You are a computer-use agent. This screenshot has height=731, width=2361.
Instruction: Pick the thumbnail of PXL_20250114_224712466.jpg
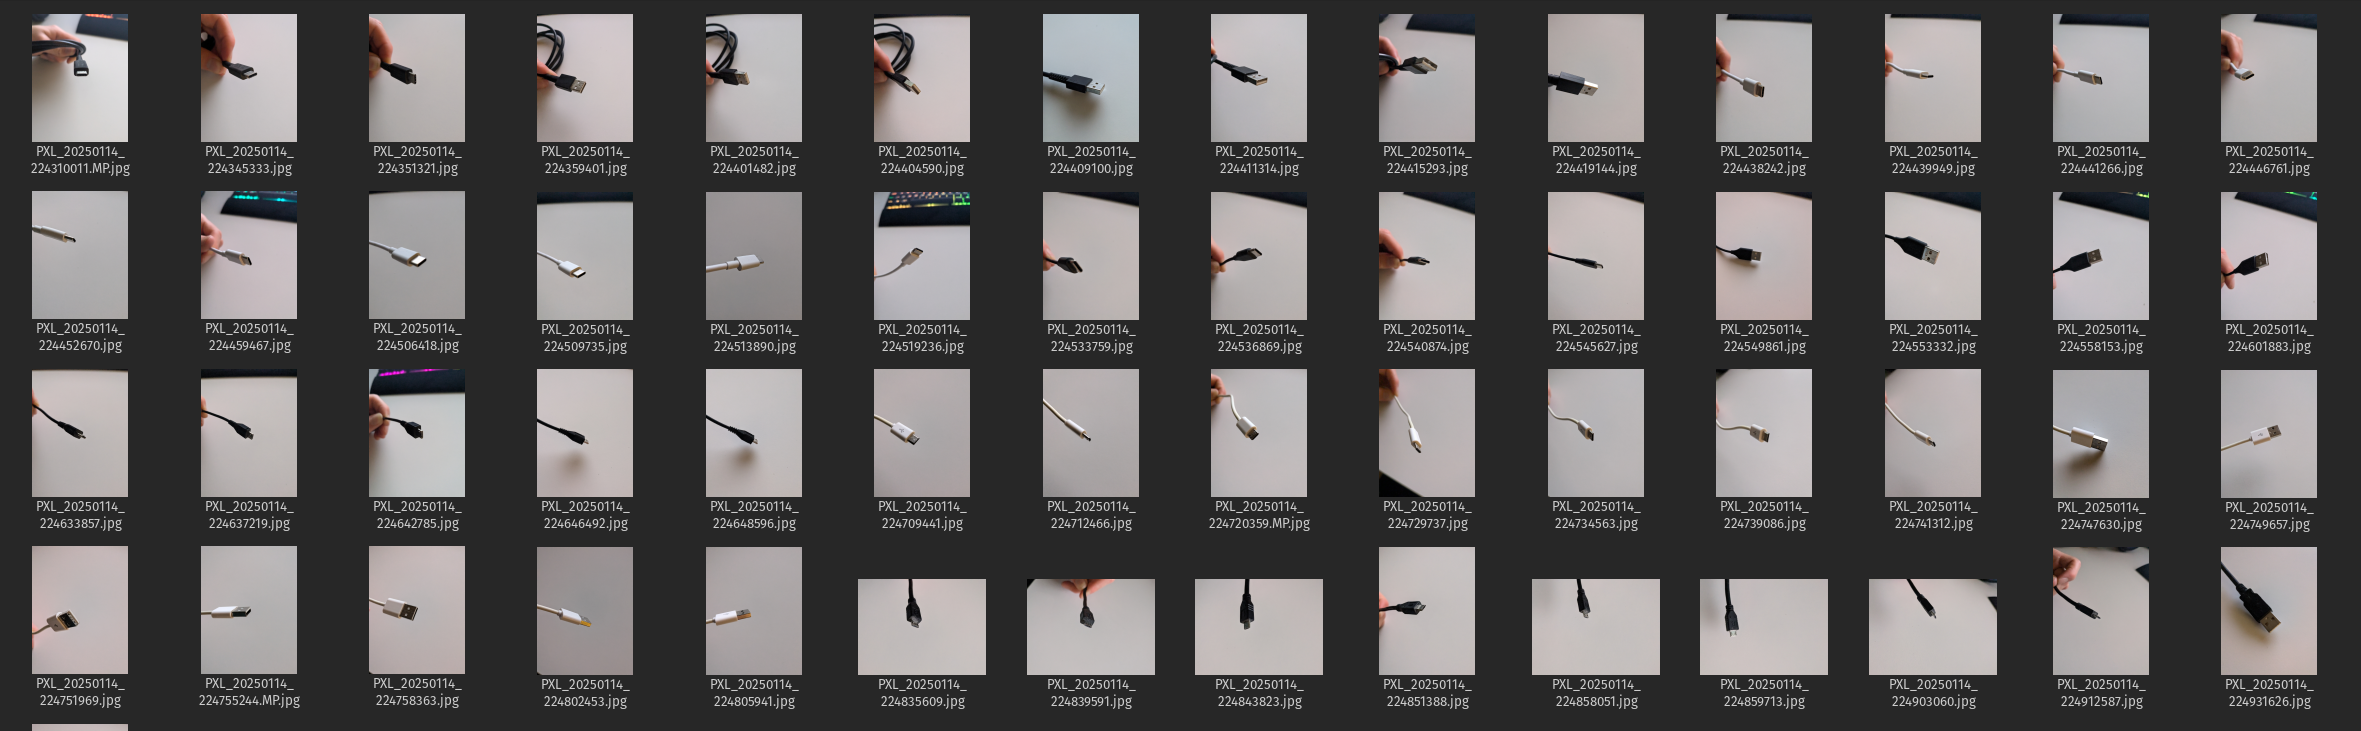click(1091, 433)
